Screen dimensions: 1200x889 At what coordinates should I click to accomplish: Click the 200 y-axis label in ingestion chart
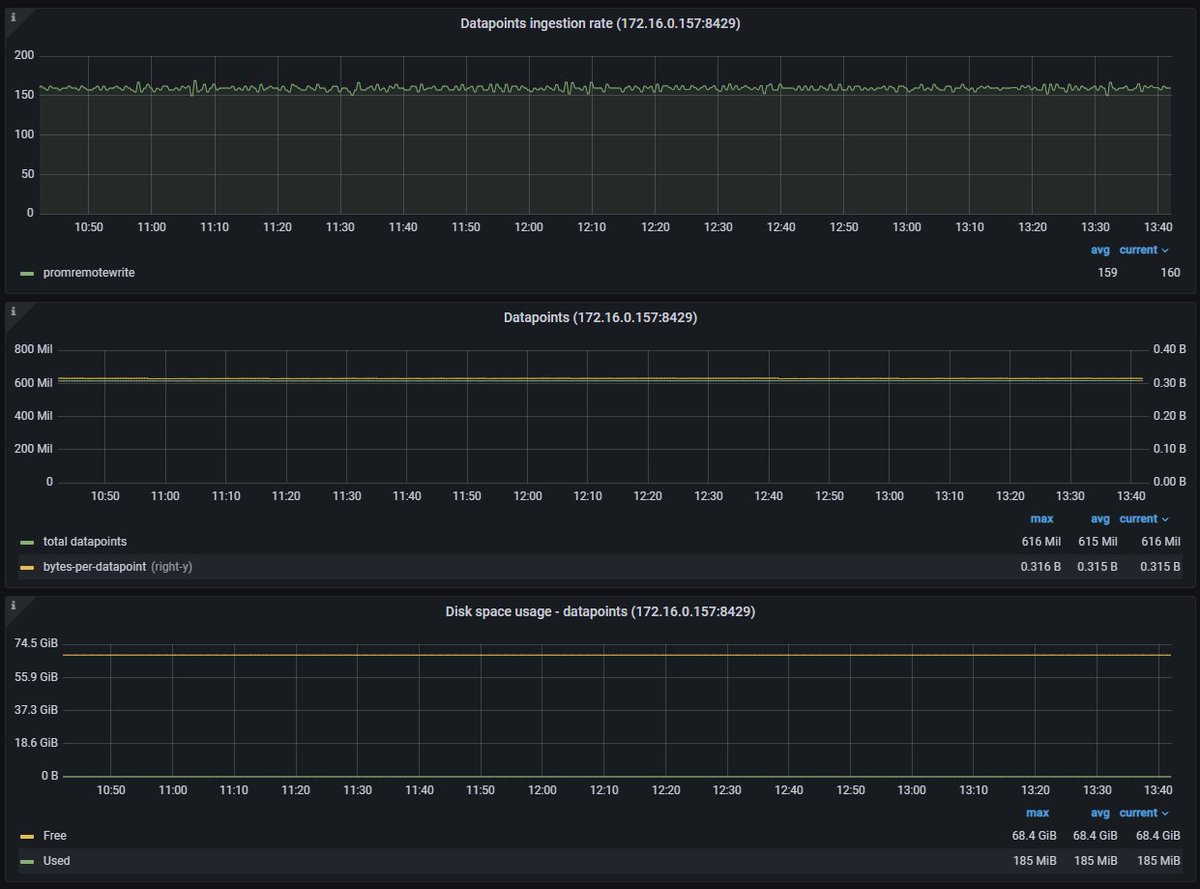(x=24, y=55)
